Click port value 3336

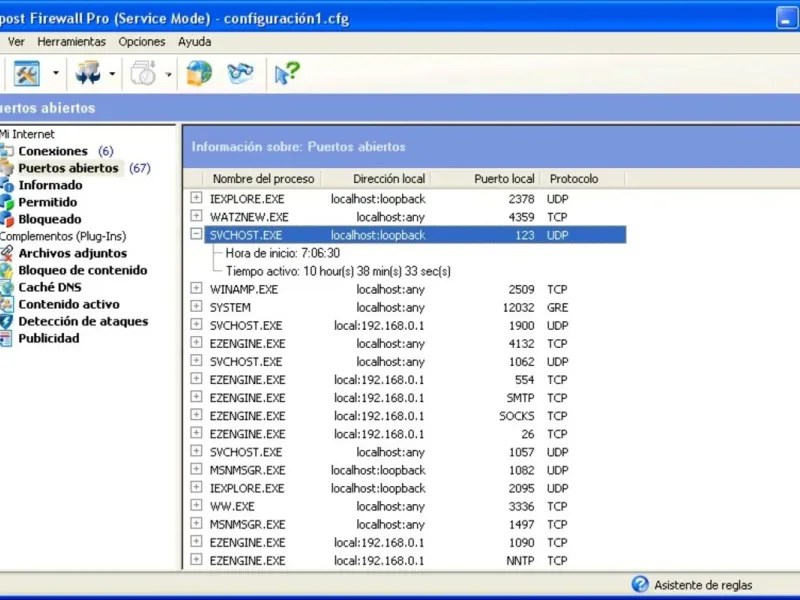[521, 507]
